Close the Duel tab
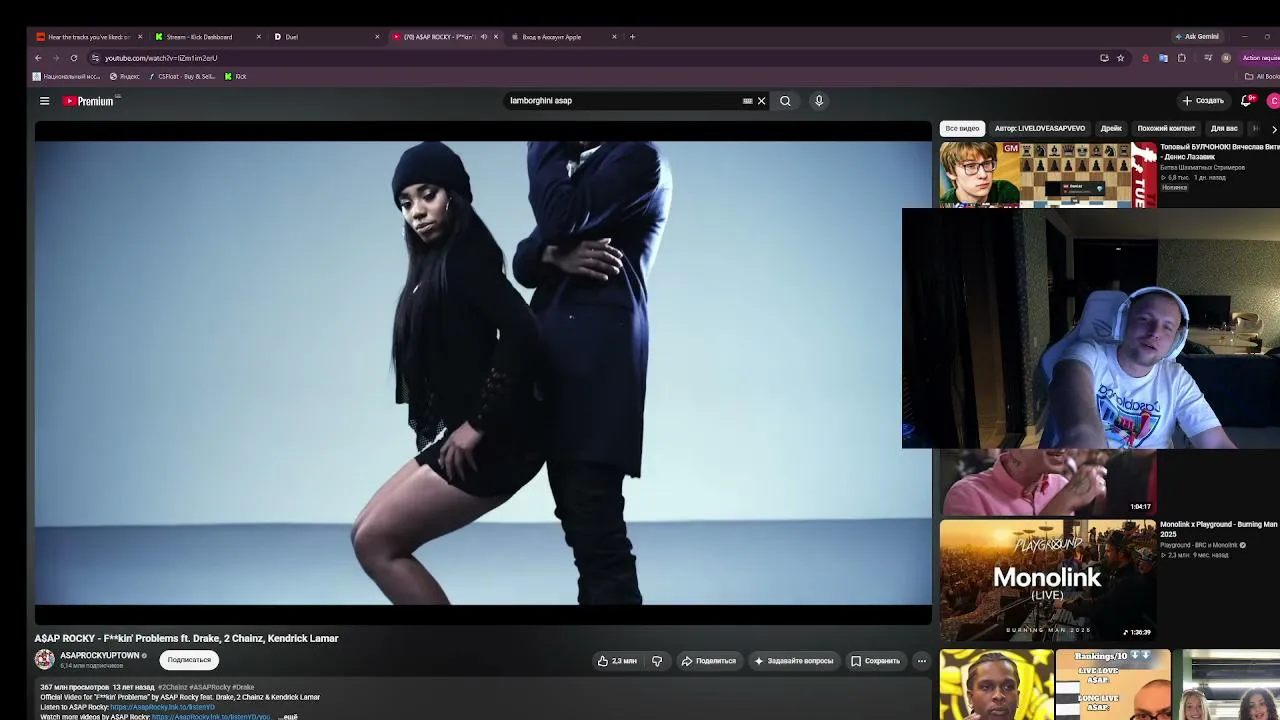This screenshot has height=720, width=1280. coord(377,37)
